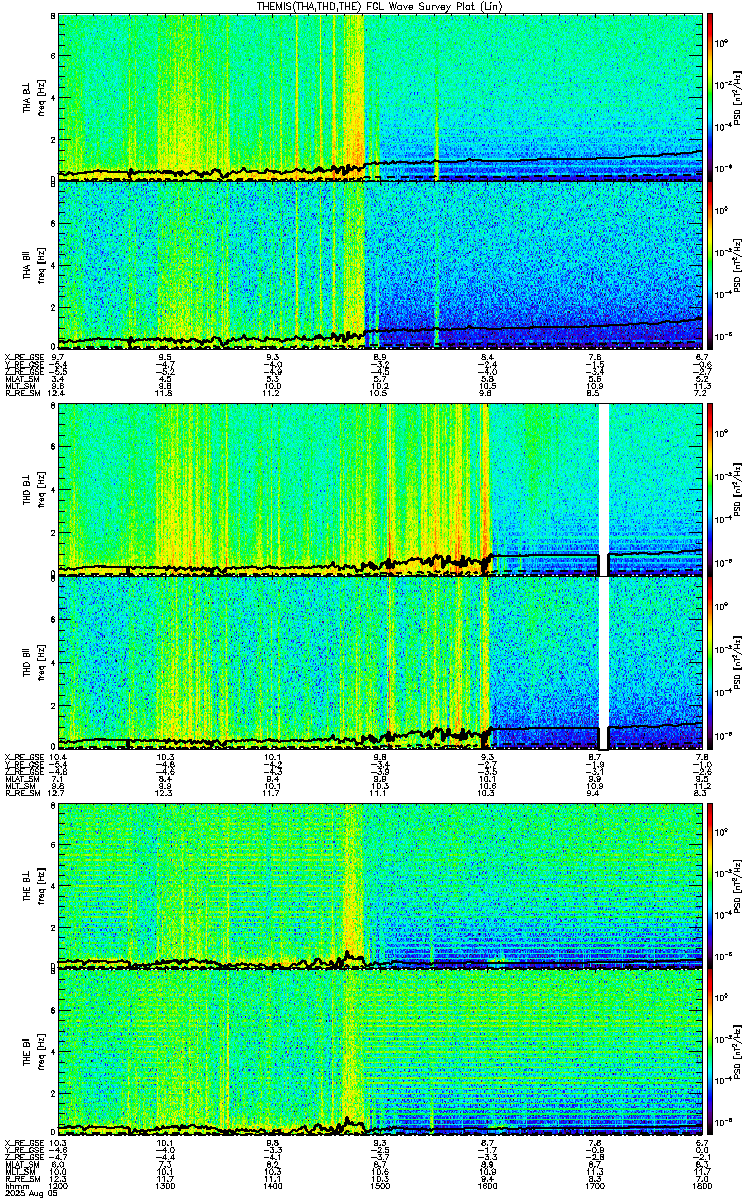Click the 1200 tick label on bottom time axis

tap(58, 1185)
